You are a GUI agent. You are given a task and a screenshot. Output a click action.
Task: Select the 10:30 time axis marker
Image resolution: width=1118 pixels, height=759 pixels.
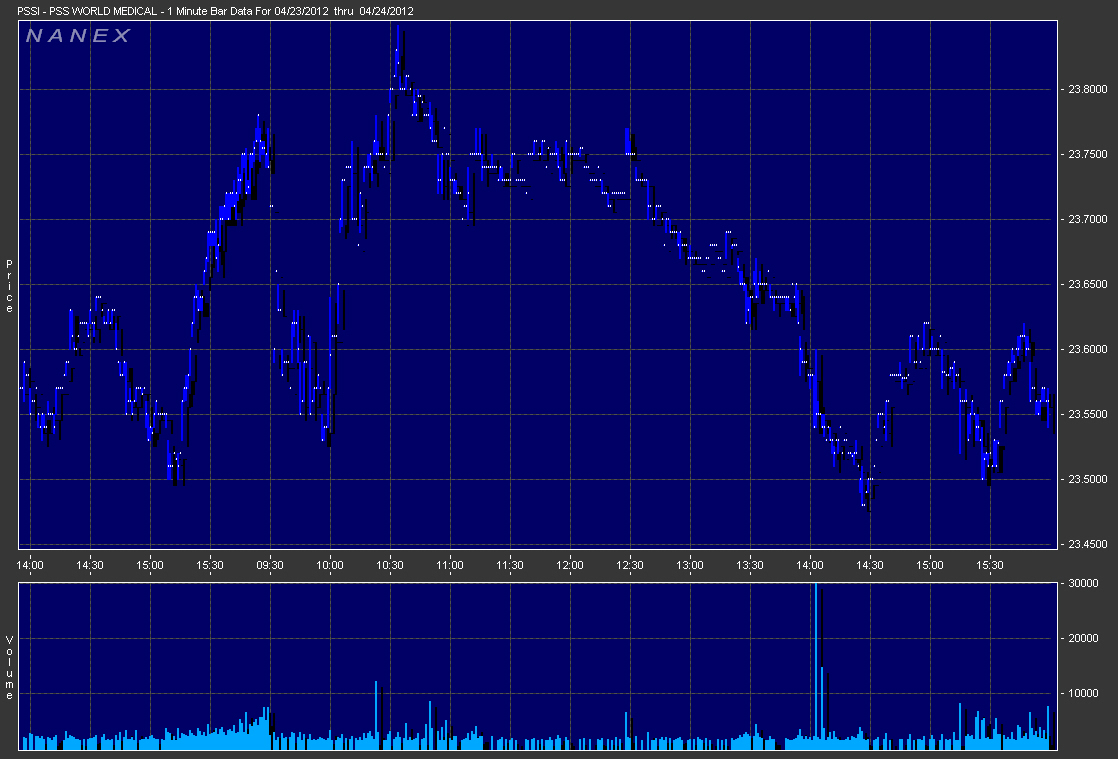[390, 566]
